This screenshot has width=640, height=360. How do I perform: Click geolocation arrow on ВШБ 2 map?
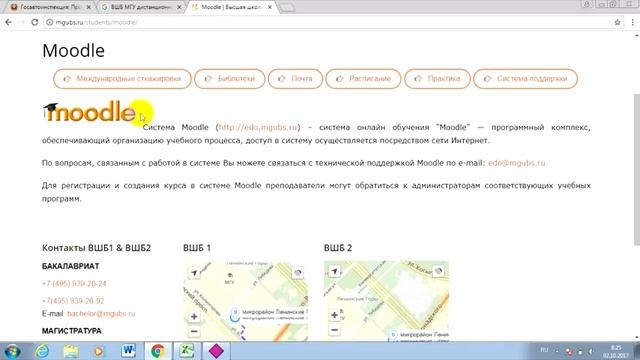335,271
